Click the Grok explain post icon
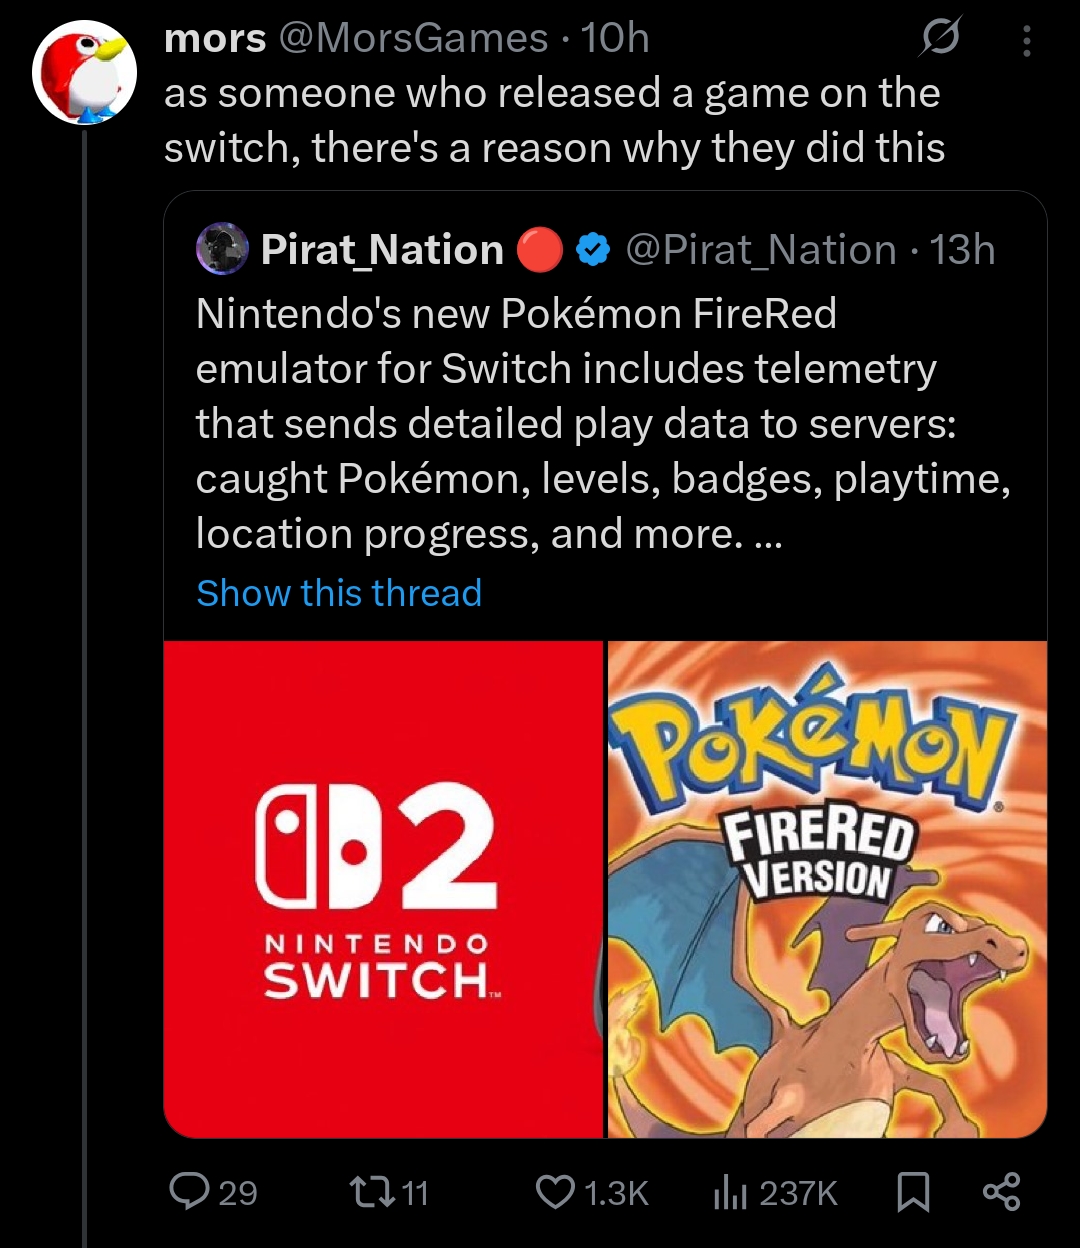Image resolution: width=1080 pixels, height=1248 pixels. pos(939,40)
